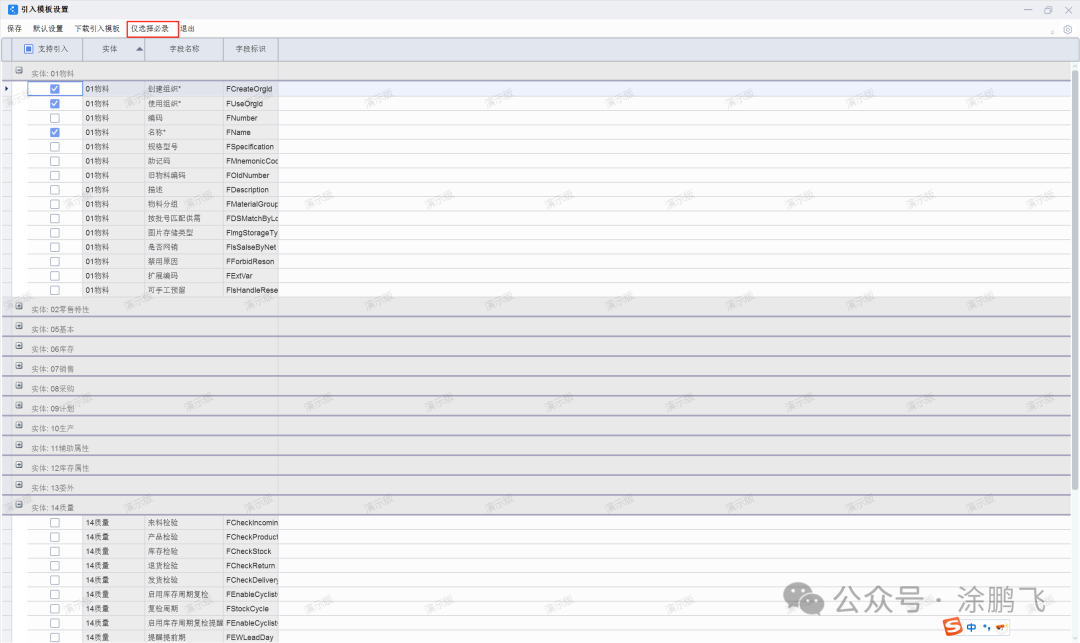Enable the 规格型号 field checkbox
The image size is (1080, 643).
(x=55, y=147)
